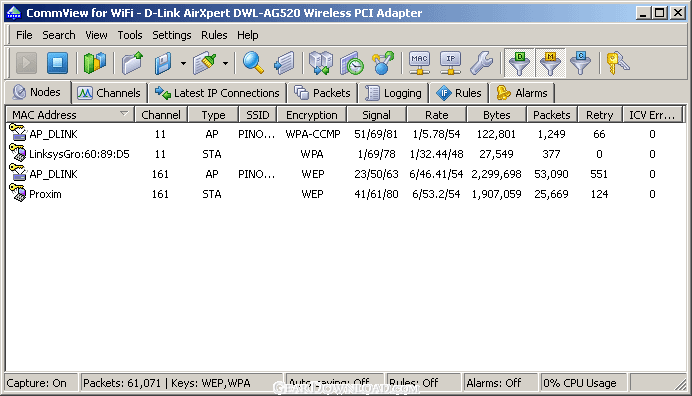Click the wrench settings icon

pos(481,63)
